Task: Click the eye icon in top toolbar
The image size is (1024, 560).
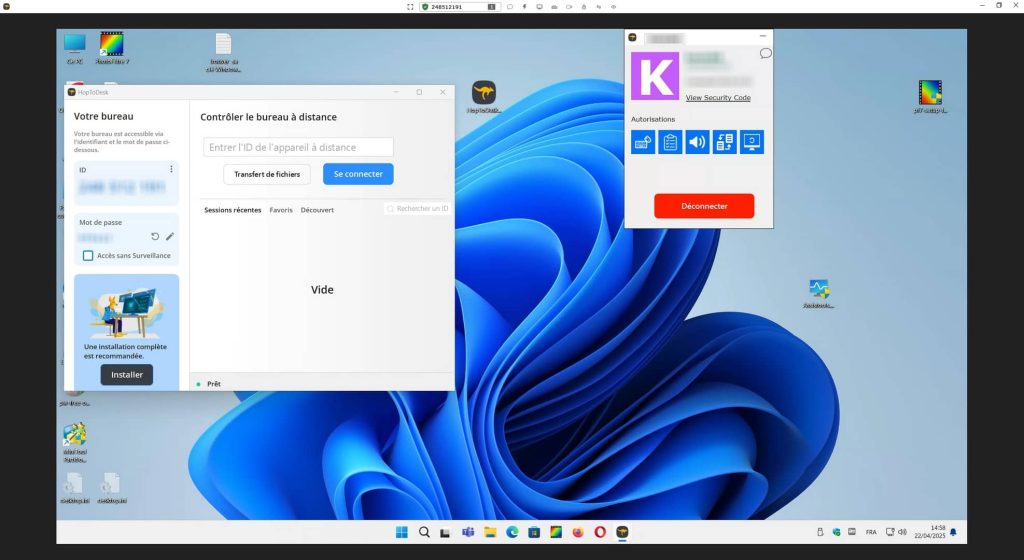Action: pos(613,7)
